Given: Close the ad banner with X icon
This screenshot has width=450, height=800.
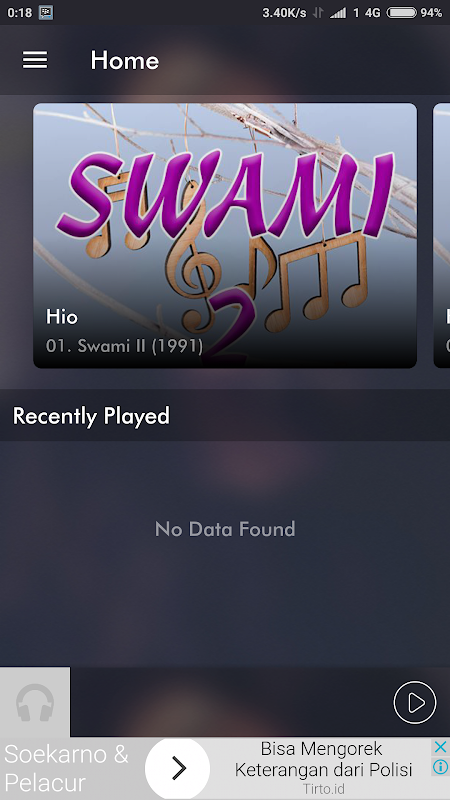Looking at the screenshot, I should click(440, 747).
